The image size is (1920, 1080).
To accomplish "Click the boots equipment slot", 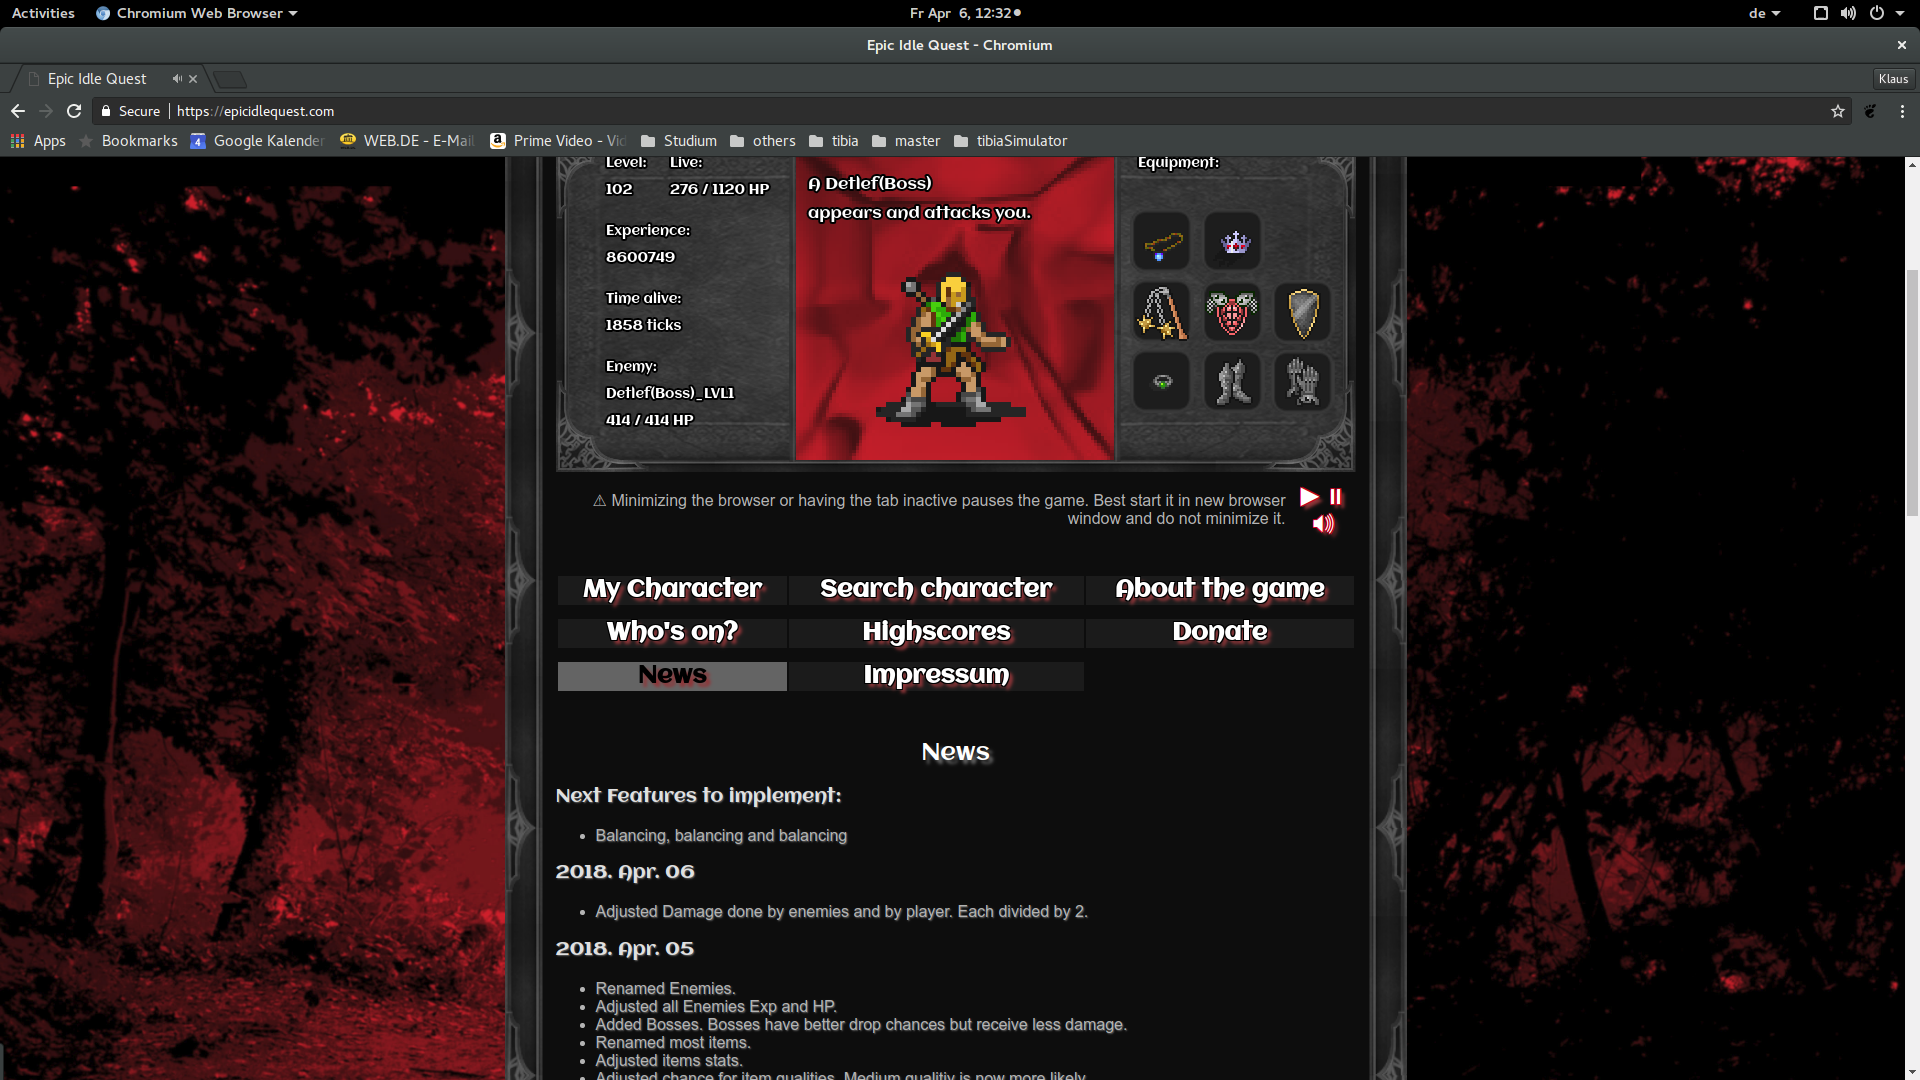I will 1231,381.
